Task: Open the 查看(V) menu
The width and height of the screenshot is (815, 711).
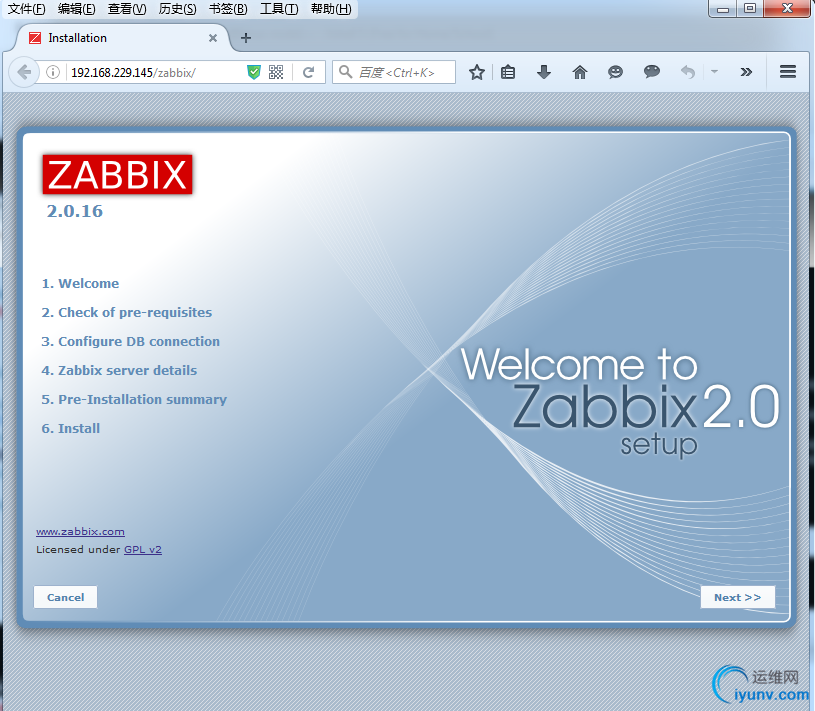Action: coord(127,9)
